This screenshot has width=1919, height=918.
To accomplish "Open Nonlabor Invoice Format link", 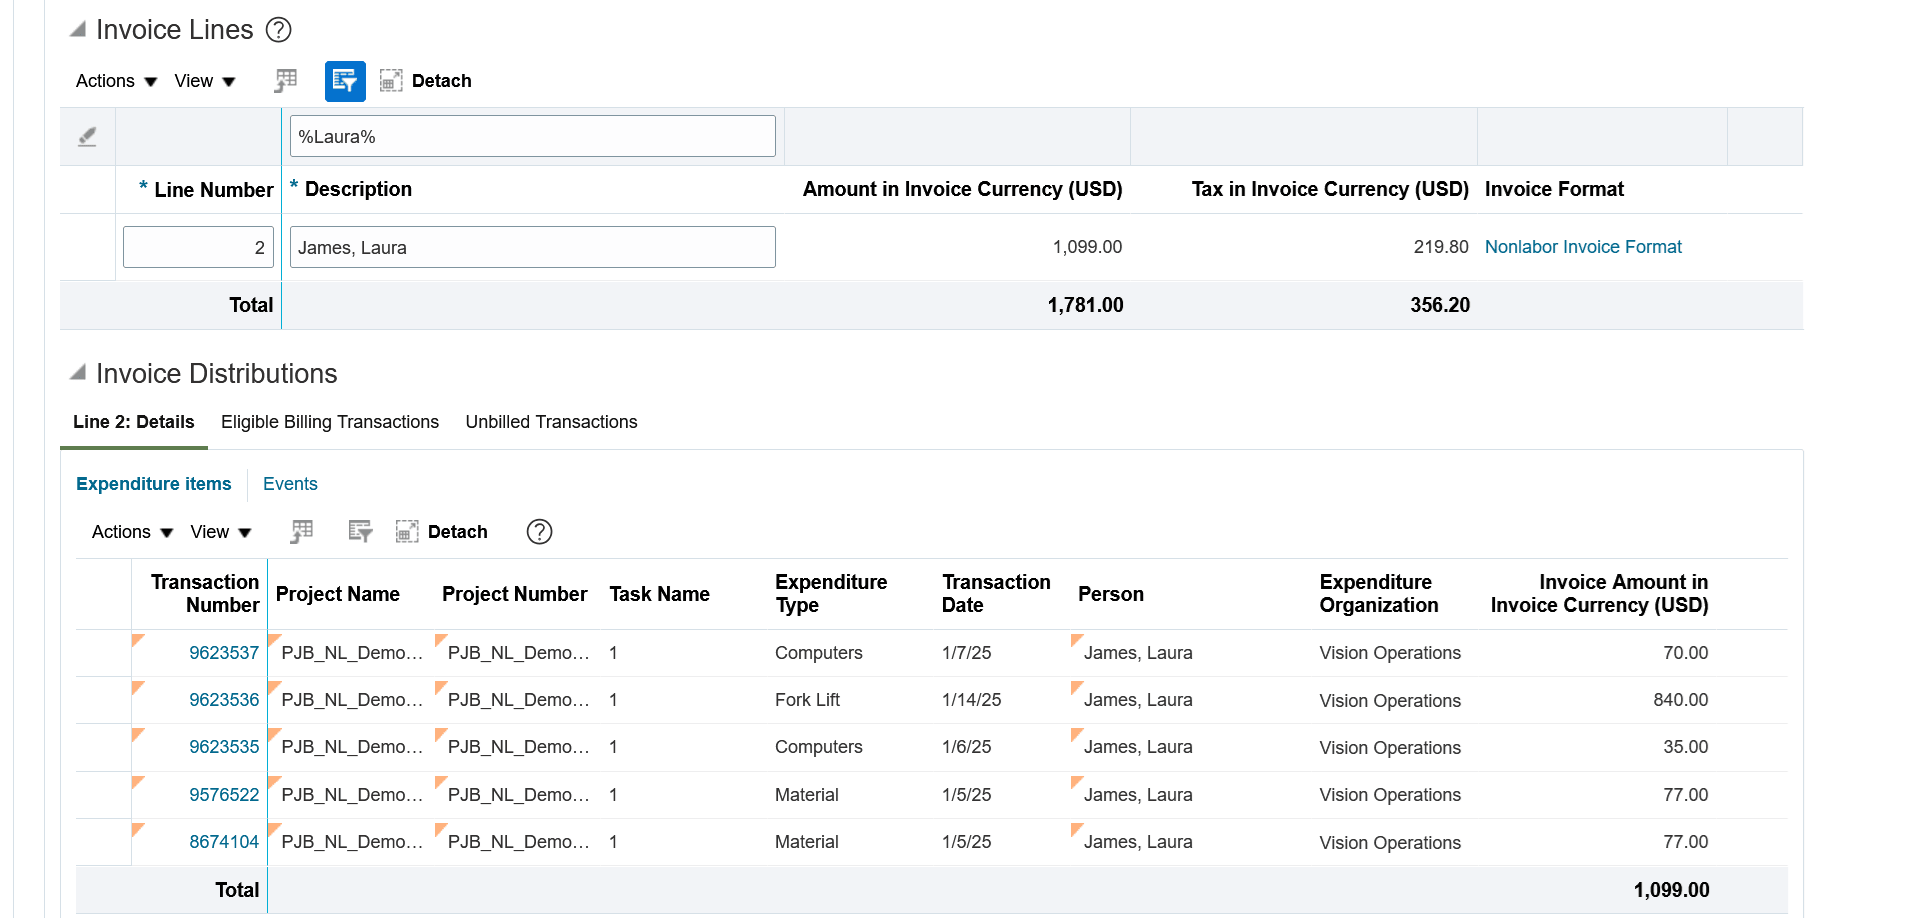I will point(1583,247).
